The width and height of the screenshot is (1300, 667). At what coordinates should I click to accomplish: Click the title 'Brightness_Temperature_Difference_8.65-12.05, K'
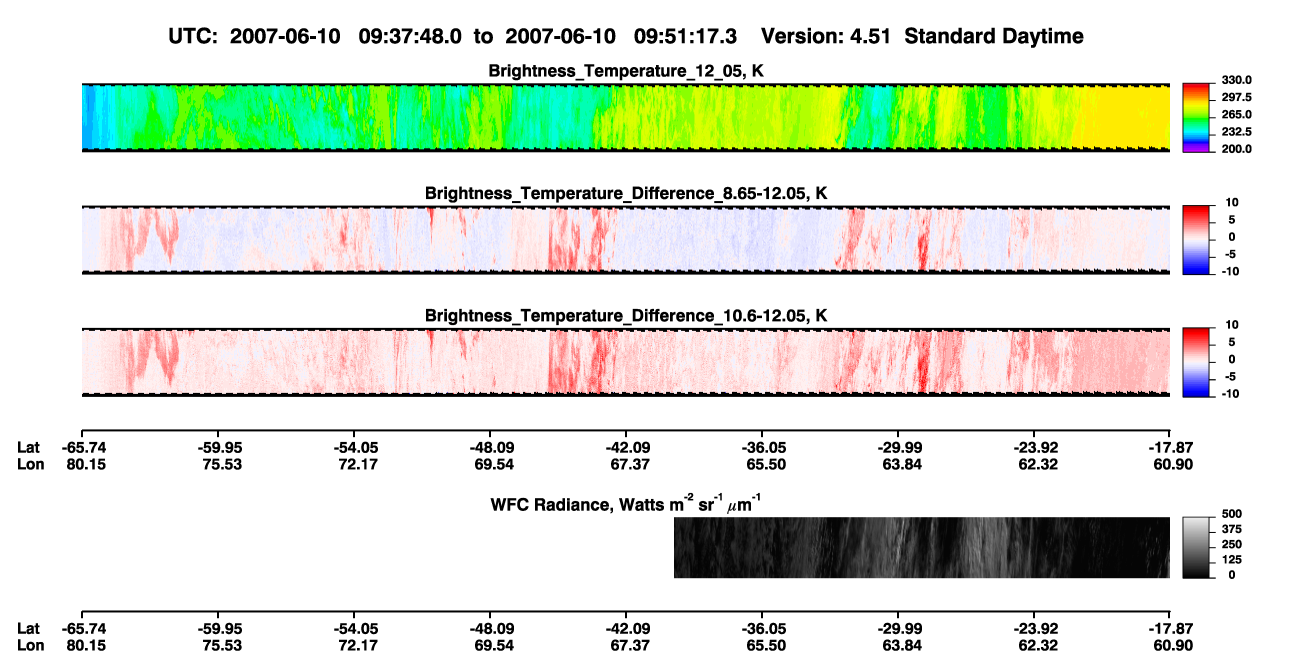tap(626, 193)
